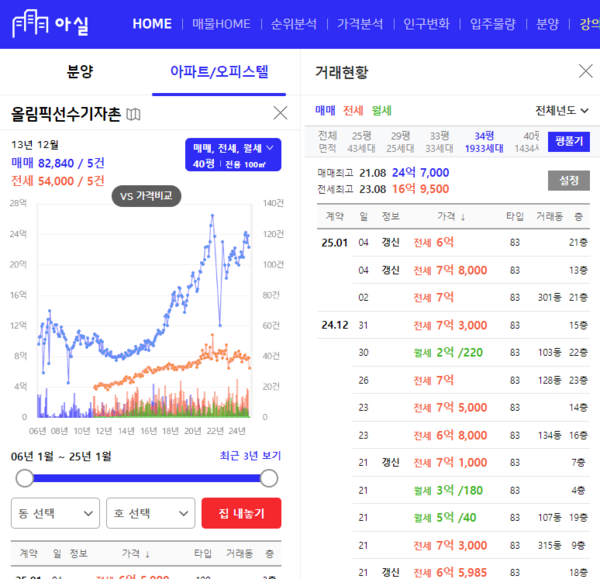Select the 전세 7억 5,000 row

[471, 408]
